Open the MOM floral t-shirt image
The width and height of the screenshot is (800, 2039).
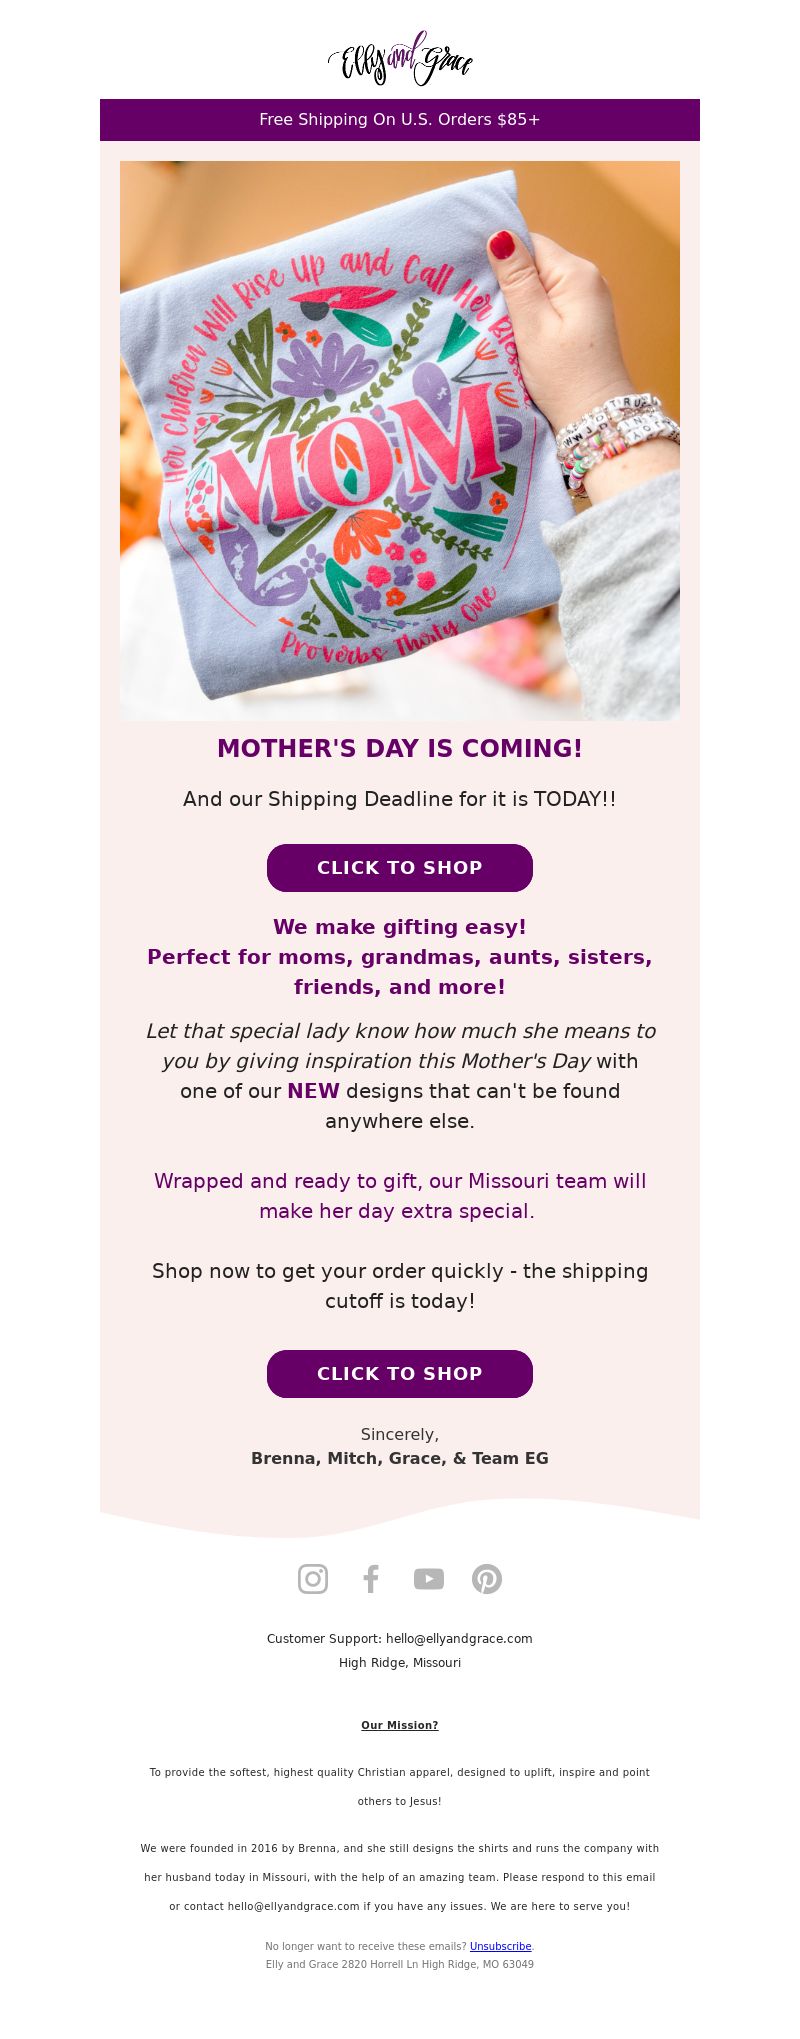(x=400, y=441)
